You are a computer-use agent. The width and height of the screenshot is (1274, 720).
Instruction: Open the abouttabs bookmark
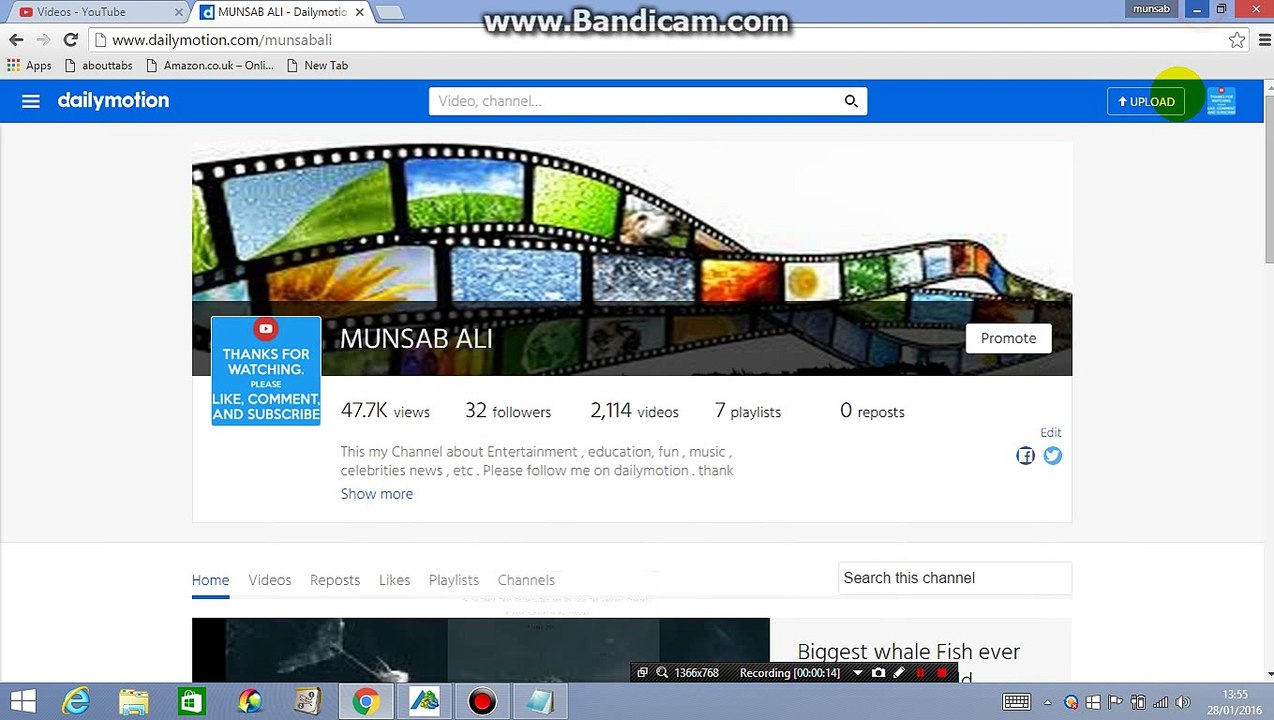[98, 65]
